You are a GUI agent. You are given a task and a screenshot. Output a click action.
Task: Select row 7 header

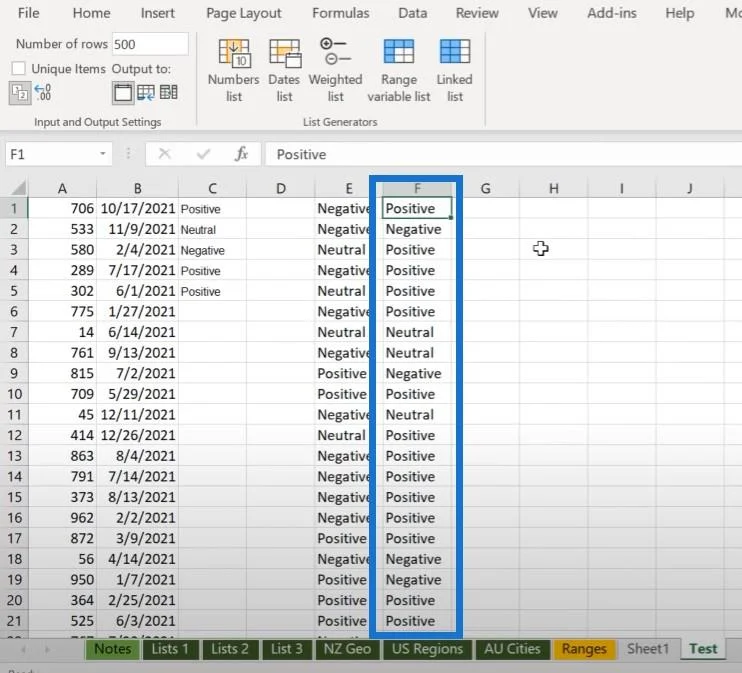click(x=14, y=332)
